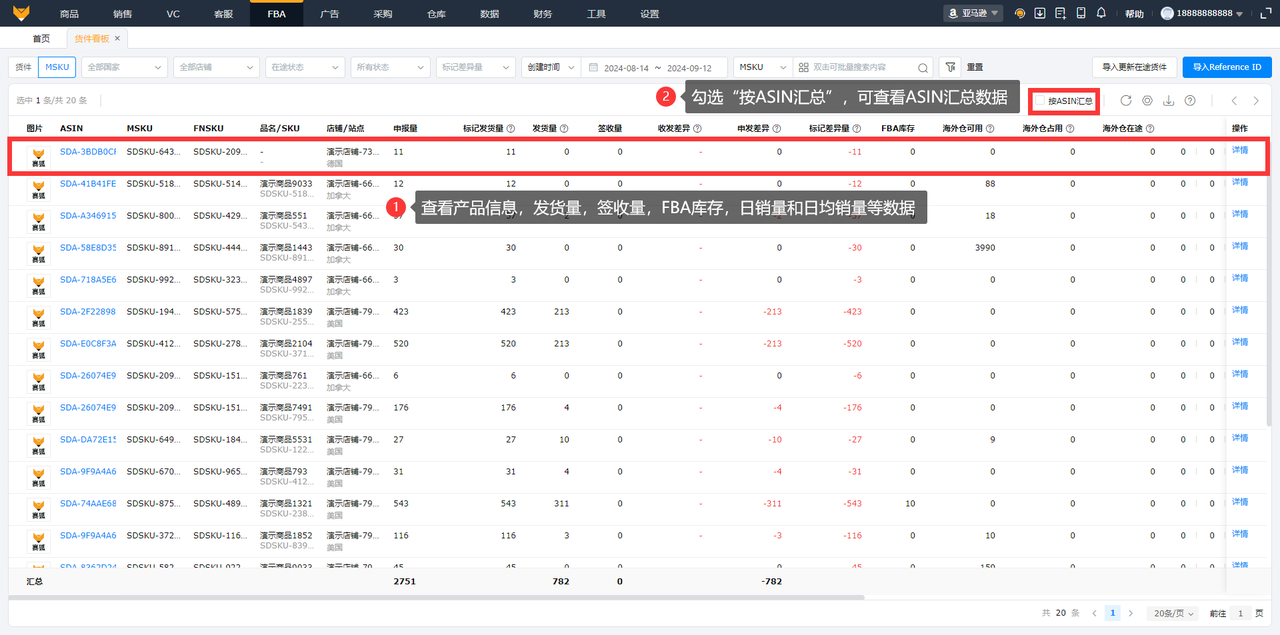Click the 前往 page number input
Viewport: 1280px width, 635px height.
tap(1240, 613)
